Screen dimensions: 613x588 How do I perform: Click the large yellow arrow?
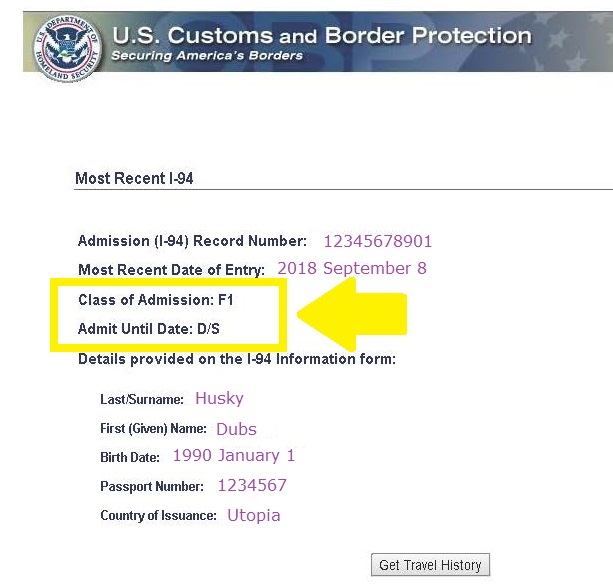pos(357,313)
